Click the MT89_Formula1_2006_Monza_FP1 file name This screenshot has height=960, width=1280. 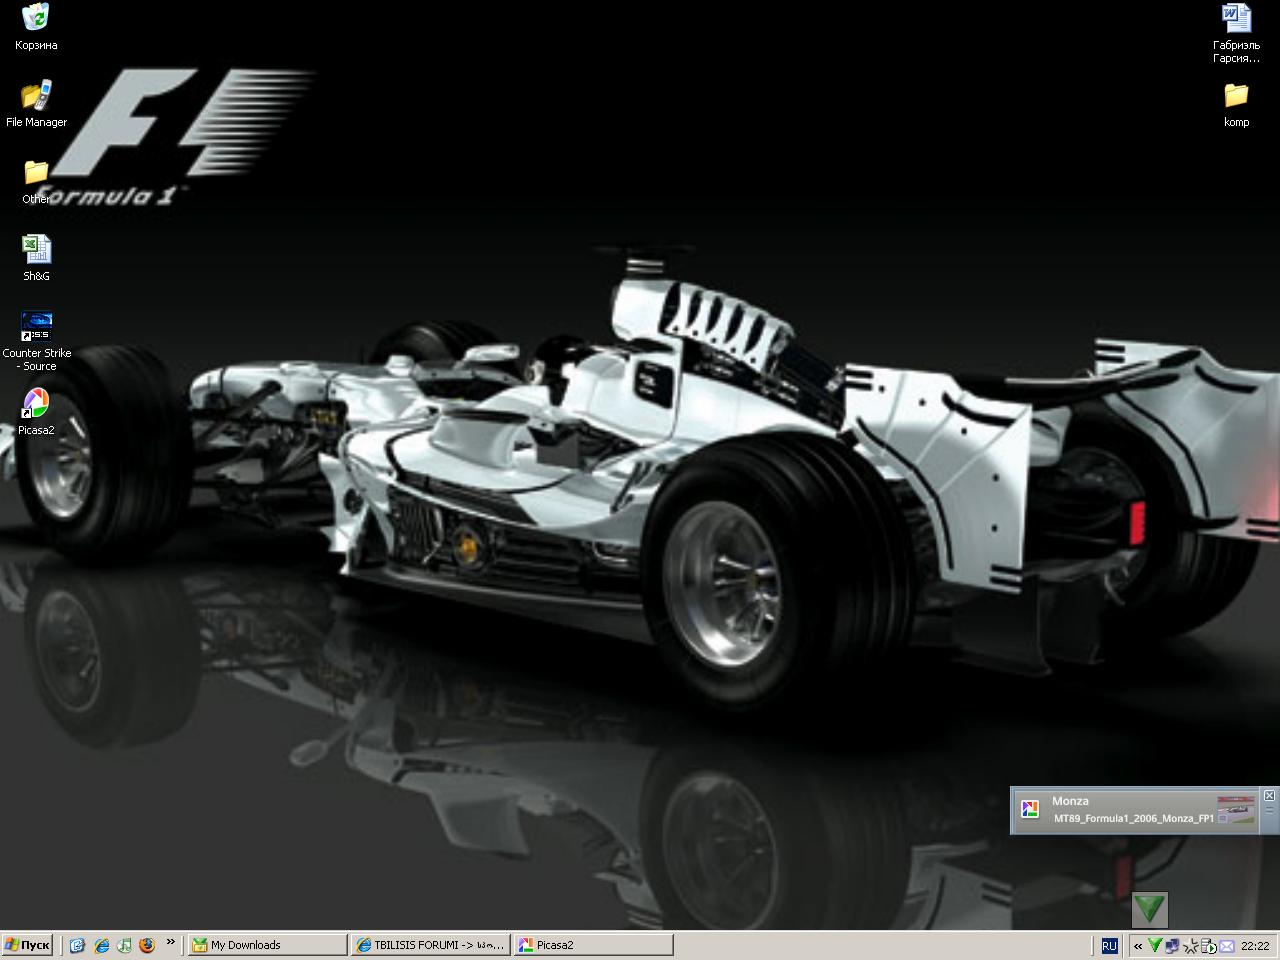(x=1133, y=818)
